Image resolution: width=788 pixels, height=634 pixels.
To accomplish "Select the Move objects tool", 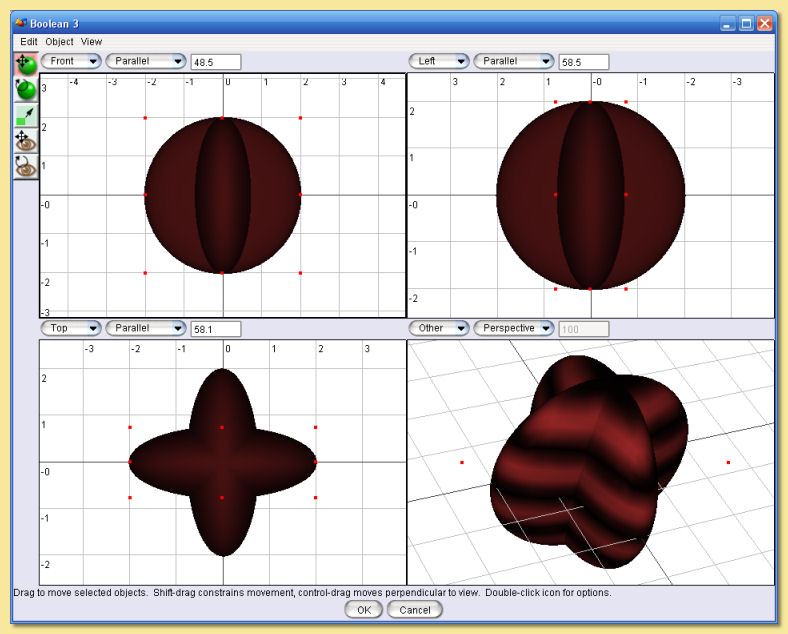I will click(x=26, y=64).
